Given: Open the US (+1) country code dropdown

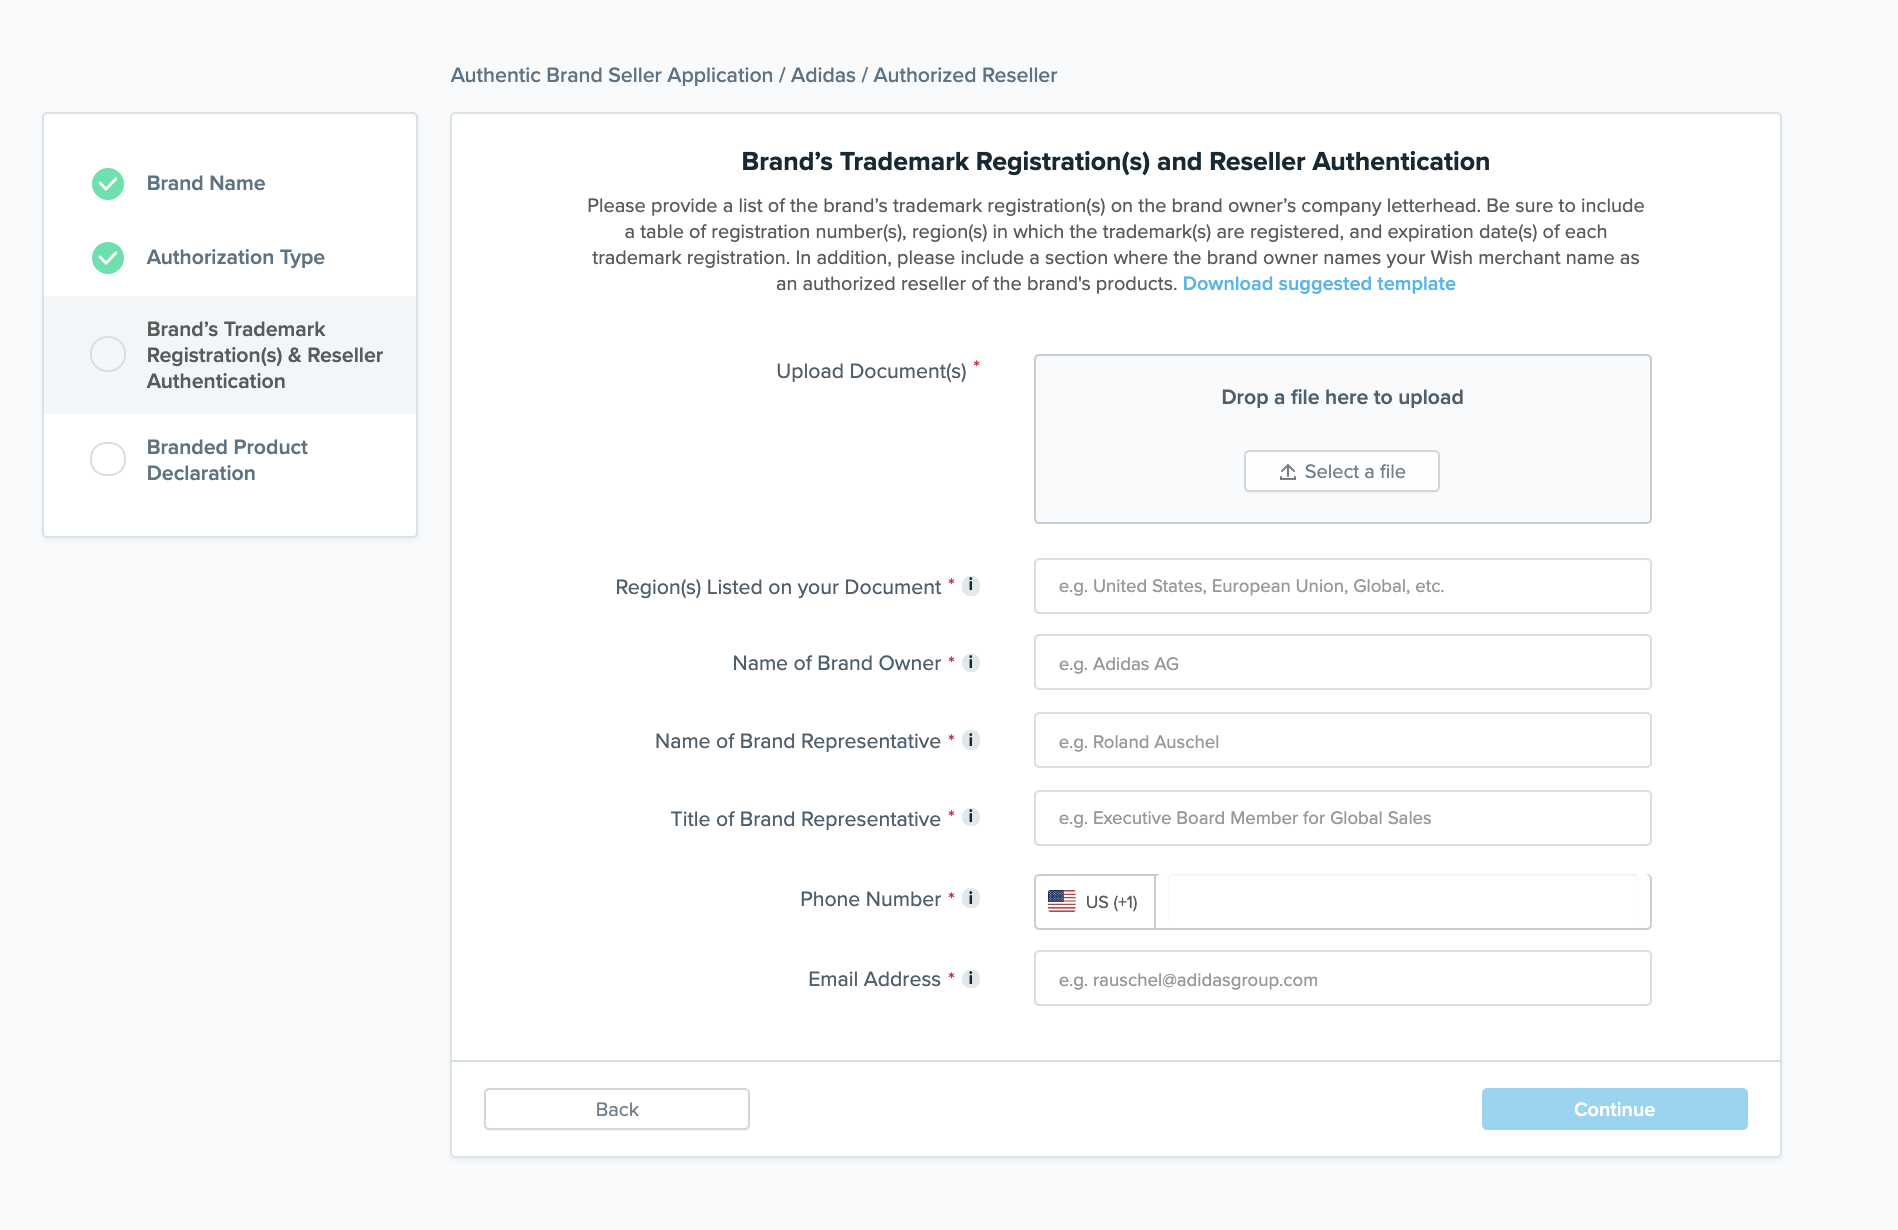Looking at the screenshot, I should point(1093,900).
